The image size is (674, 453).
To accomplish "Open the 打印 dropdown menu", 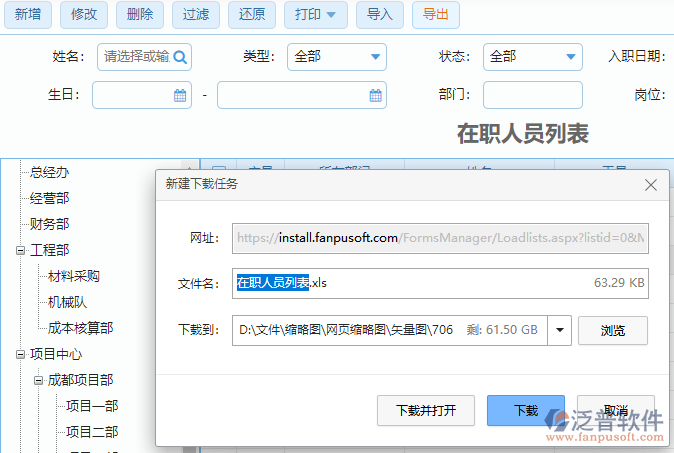I will (316, 15).
